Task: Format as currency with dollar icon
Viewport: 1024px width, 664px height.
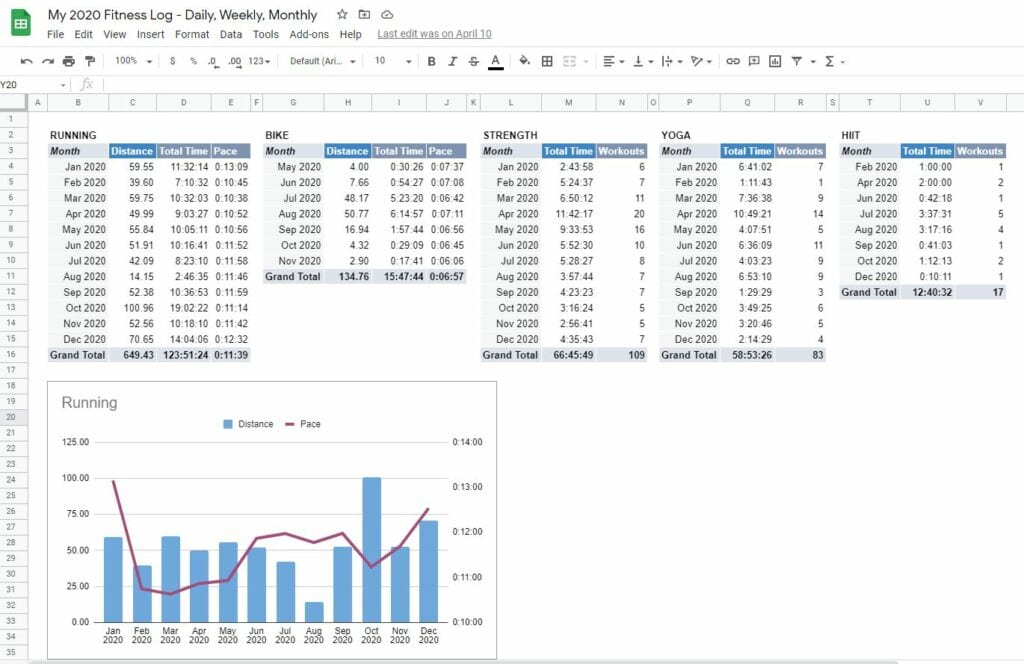Action: 172,61
